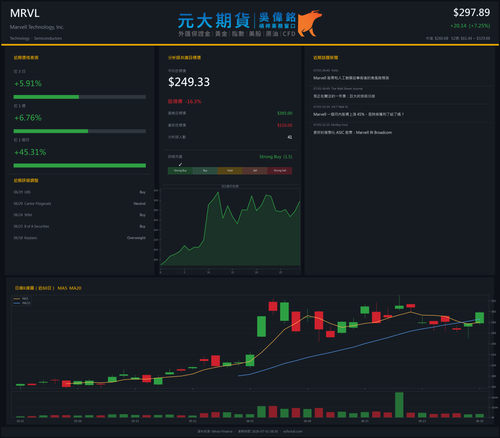Click the Strong Buy segment of rating bar
The height and width of the screenshot is (438, 500).
[x=180, y=171]
